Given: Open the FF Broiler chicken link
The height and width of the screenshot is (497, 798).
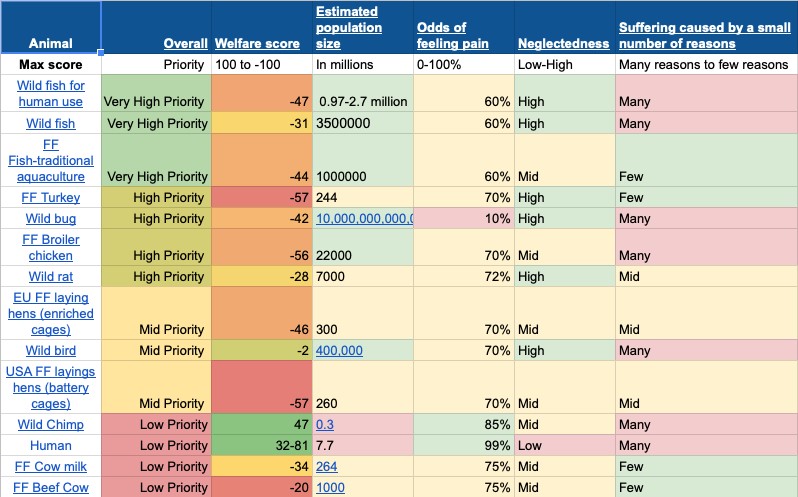Looking at the screenshot, I should (x=50, y=247).
